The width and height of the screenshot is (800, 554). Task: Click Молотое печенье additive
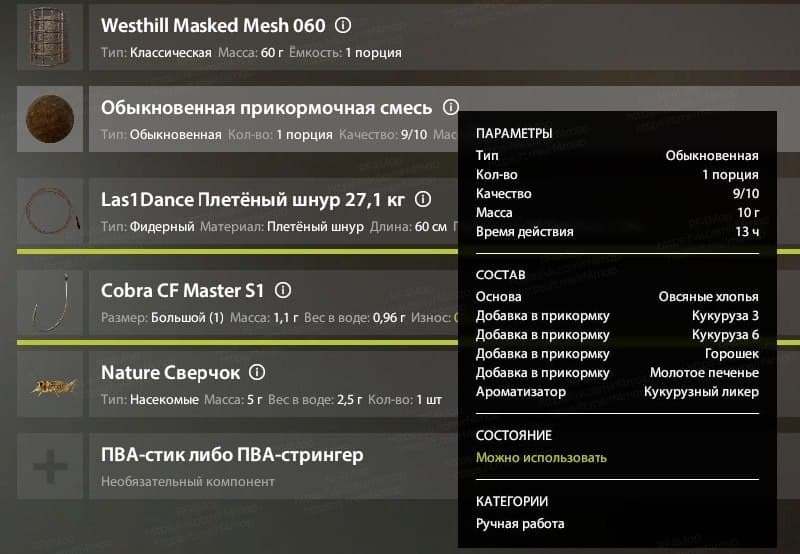704,372
